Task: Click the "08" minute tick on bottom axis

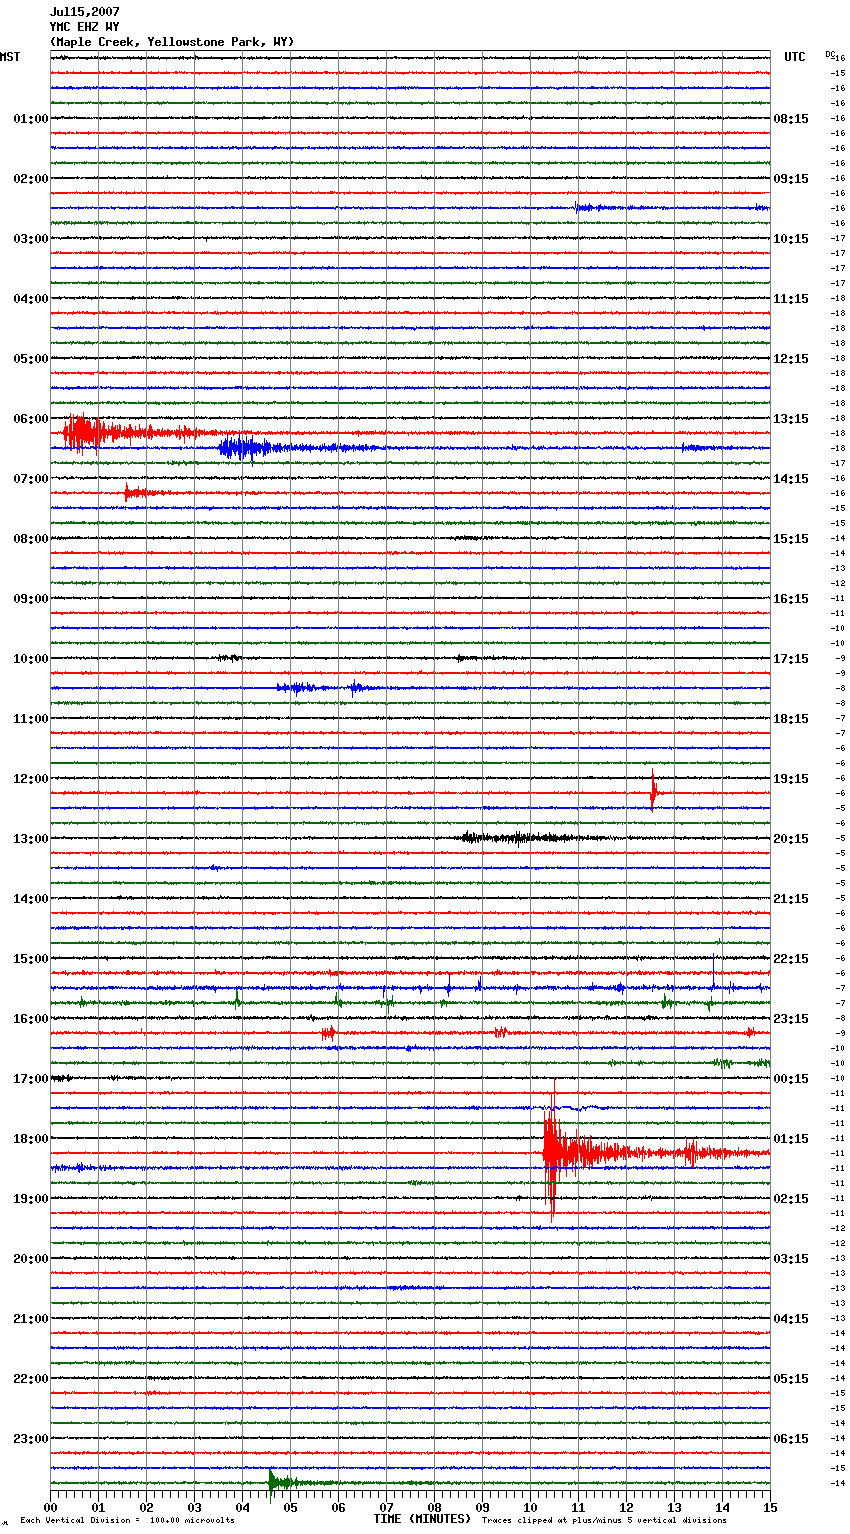Action: pyautogui.click(x=434, y=1507)
